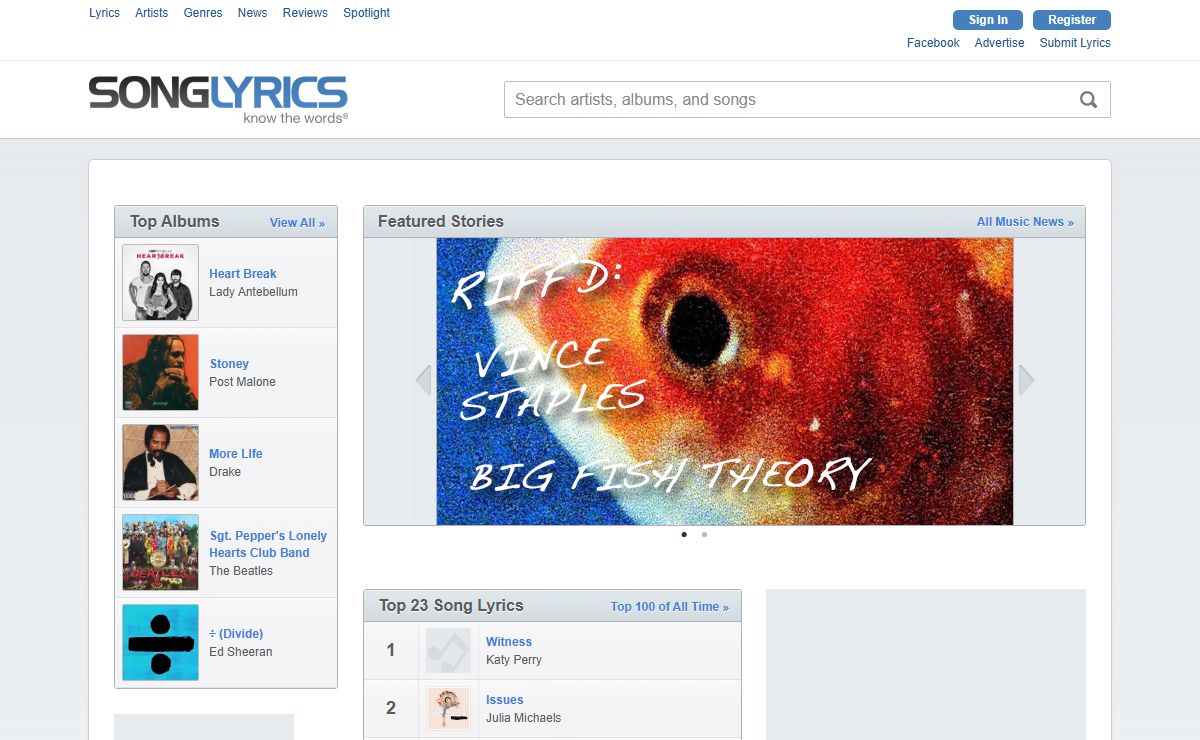Viewport: 1200px width, 740px height.
Task: Open the Issues song link
Action: pos(505,700)
